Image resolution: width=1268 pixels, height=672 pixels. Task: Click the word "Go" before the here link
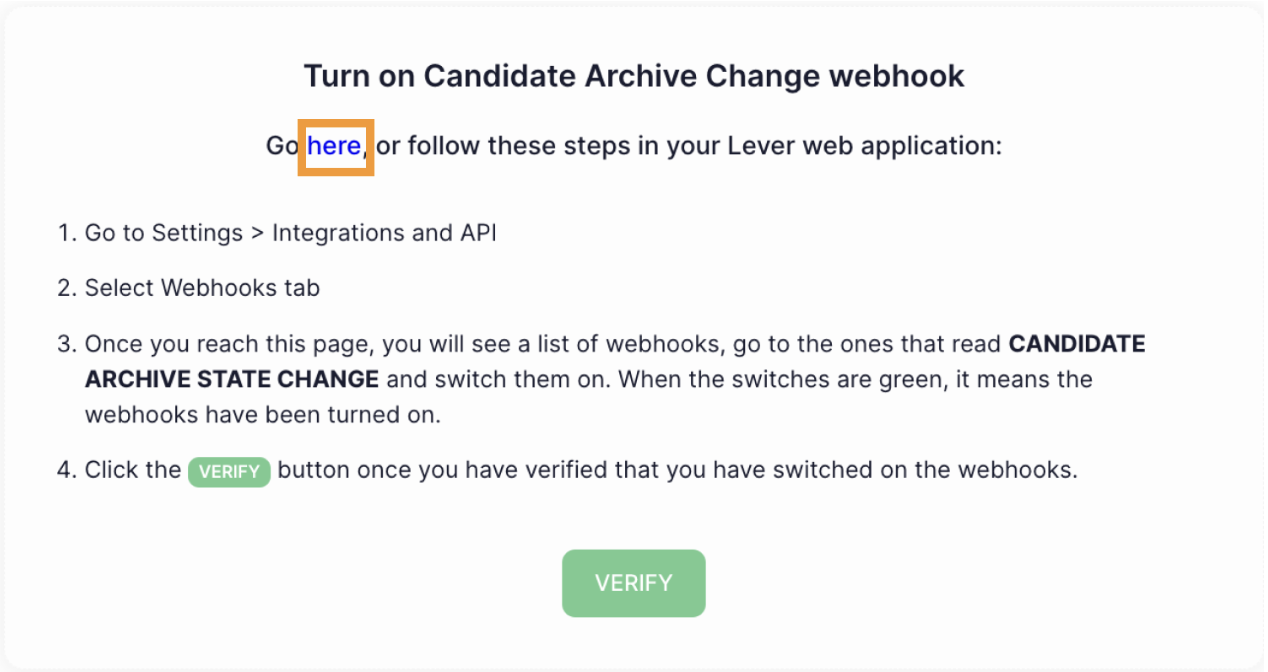pos(281,146)
